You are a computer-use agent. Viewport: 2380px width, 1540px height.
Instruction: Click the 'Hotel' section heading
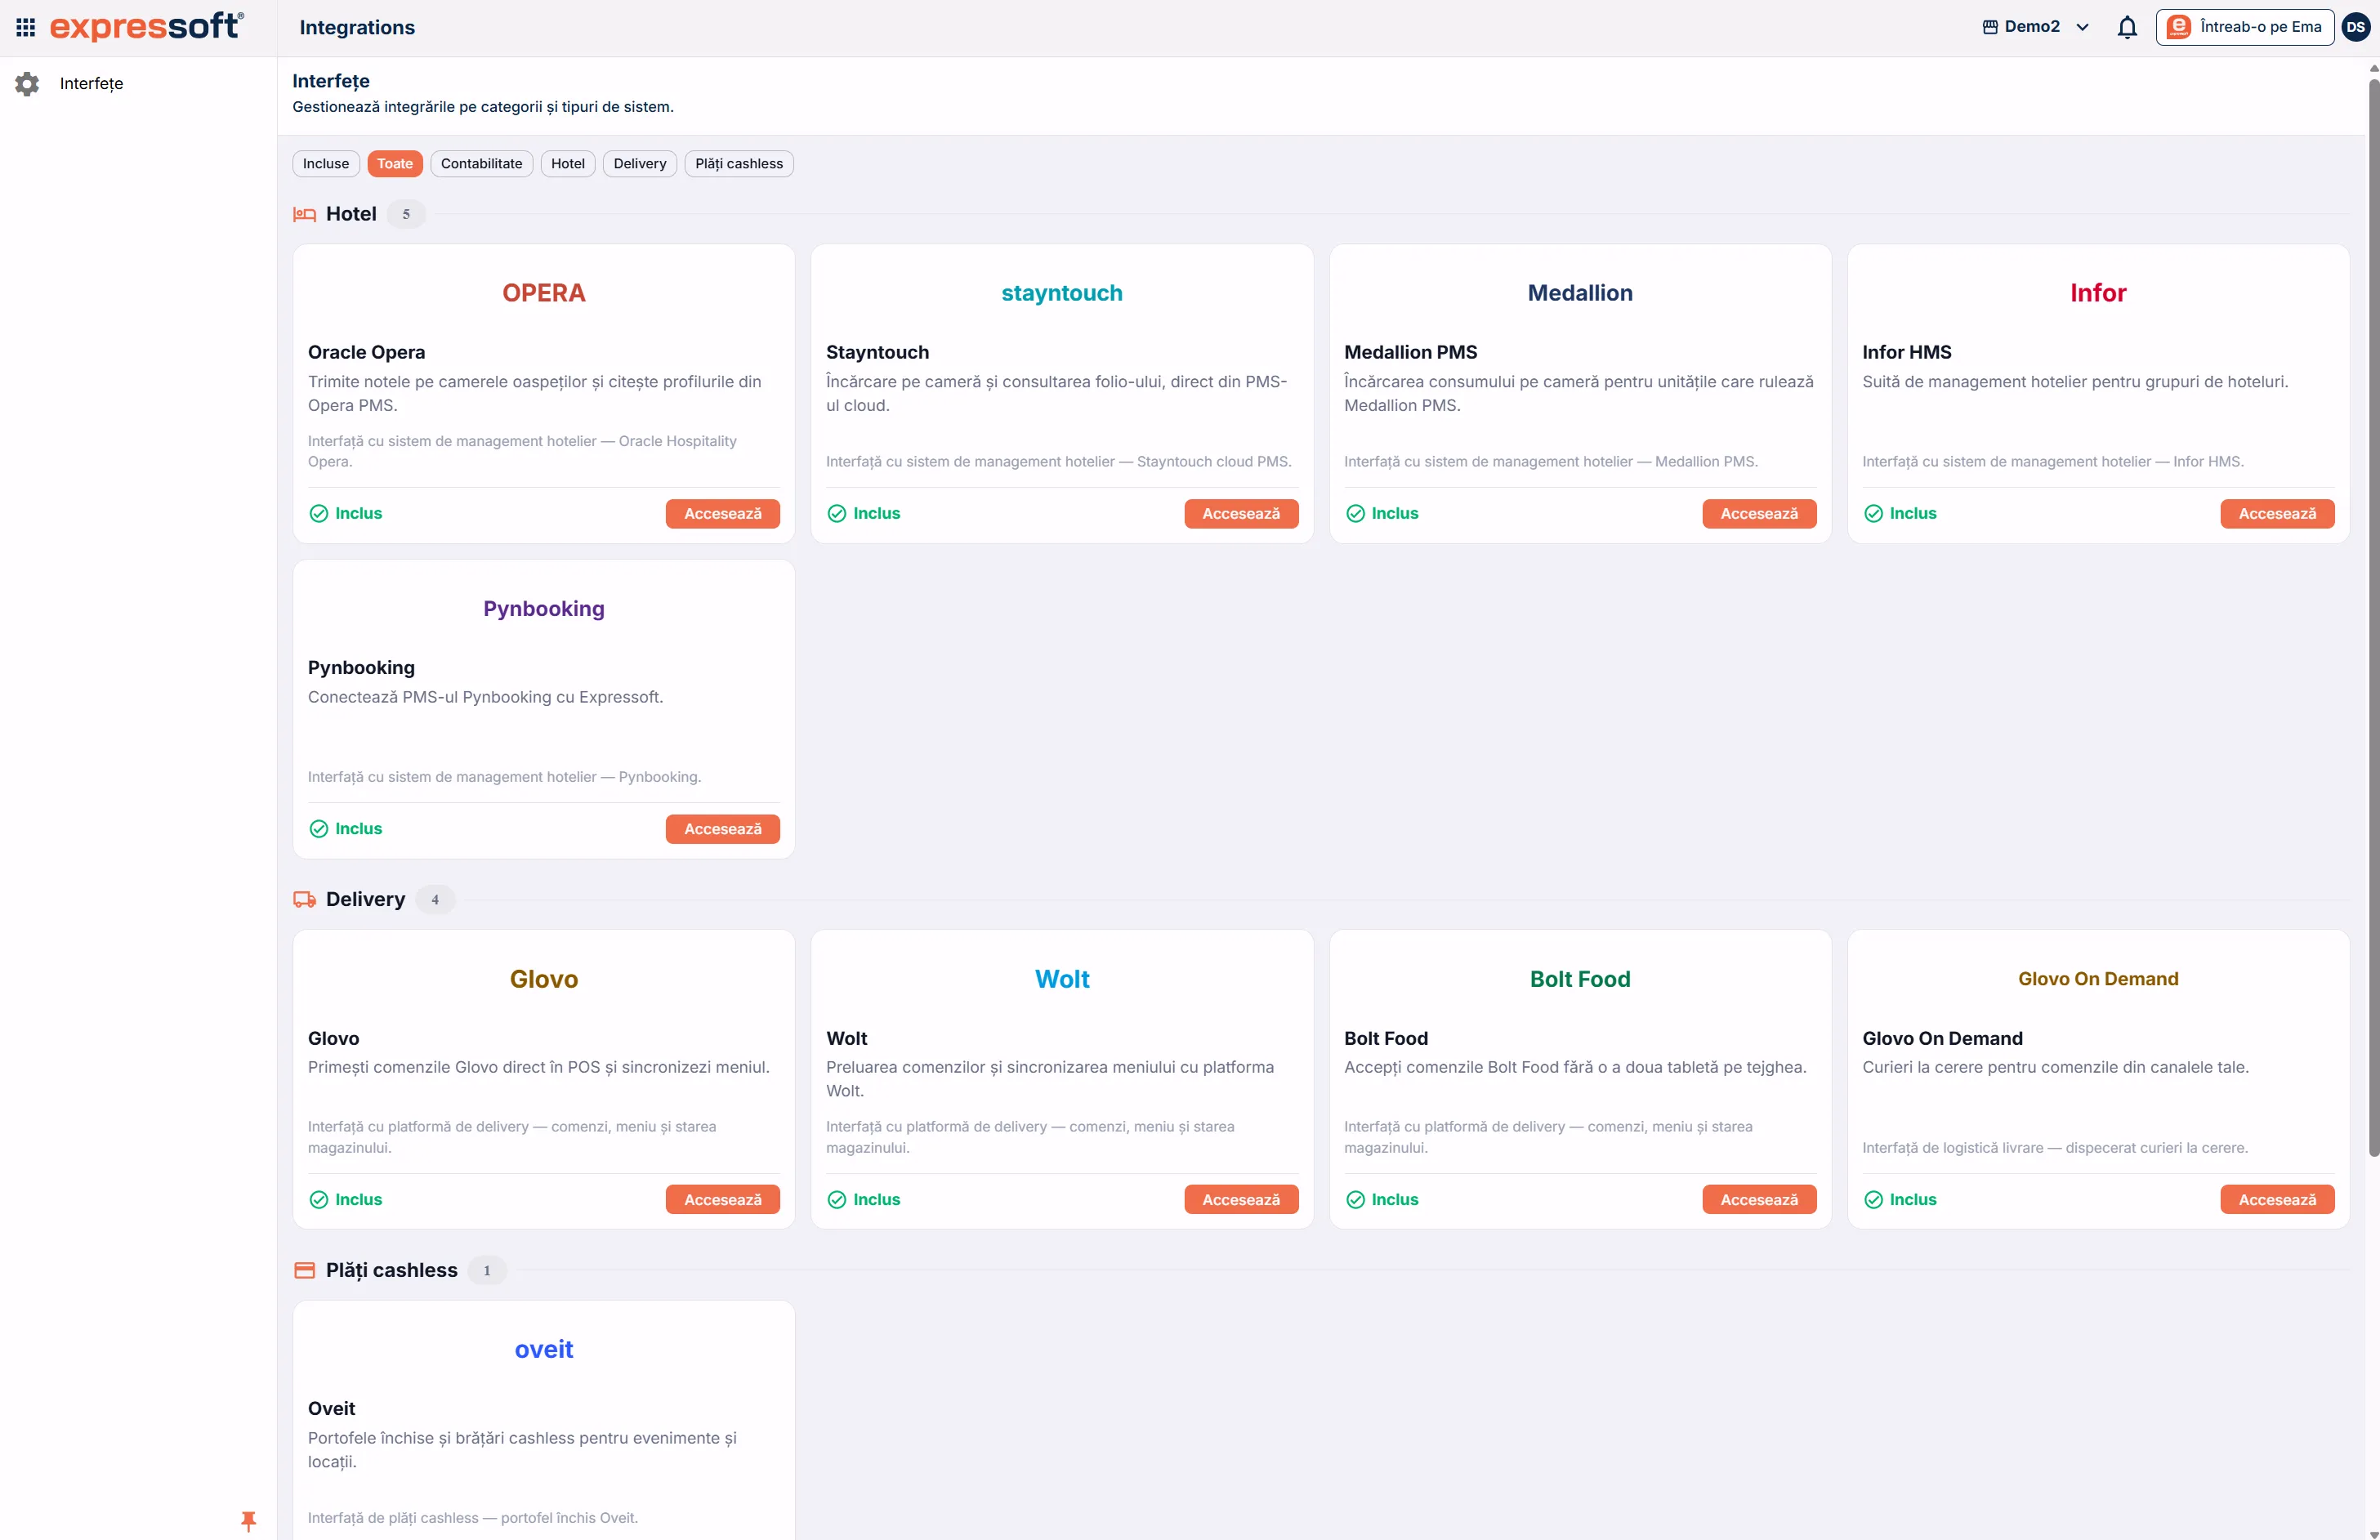tap(351, 214)
